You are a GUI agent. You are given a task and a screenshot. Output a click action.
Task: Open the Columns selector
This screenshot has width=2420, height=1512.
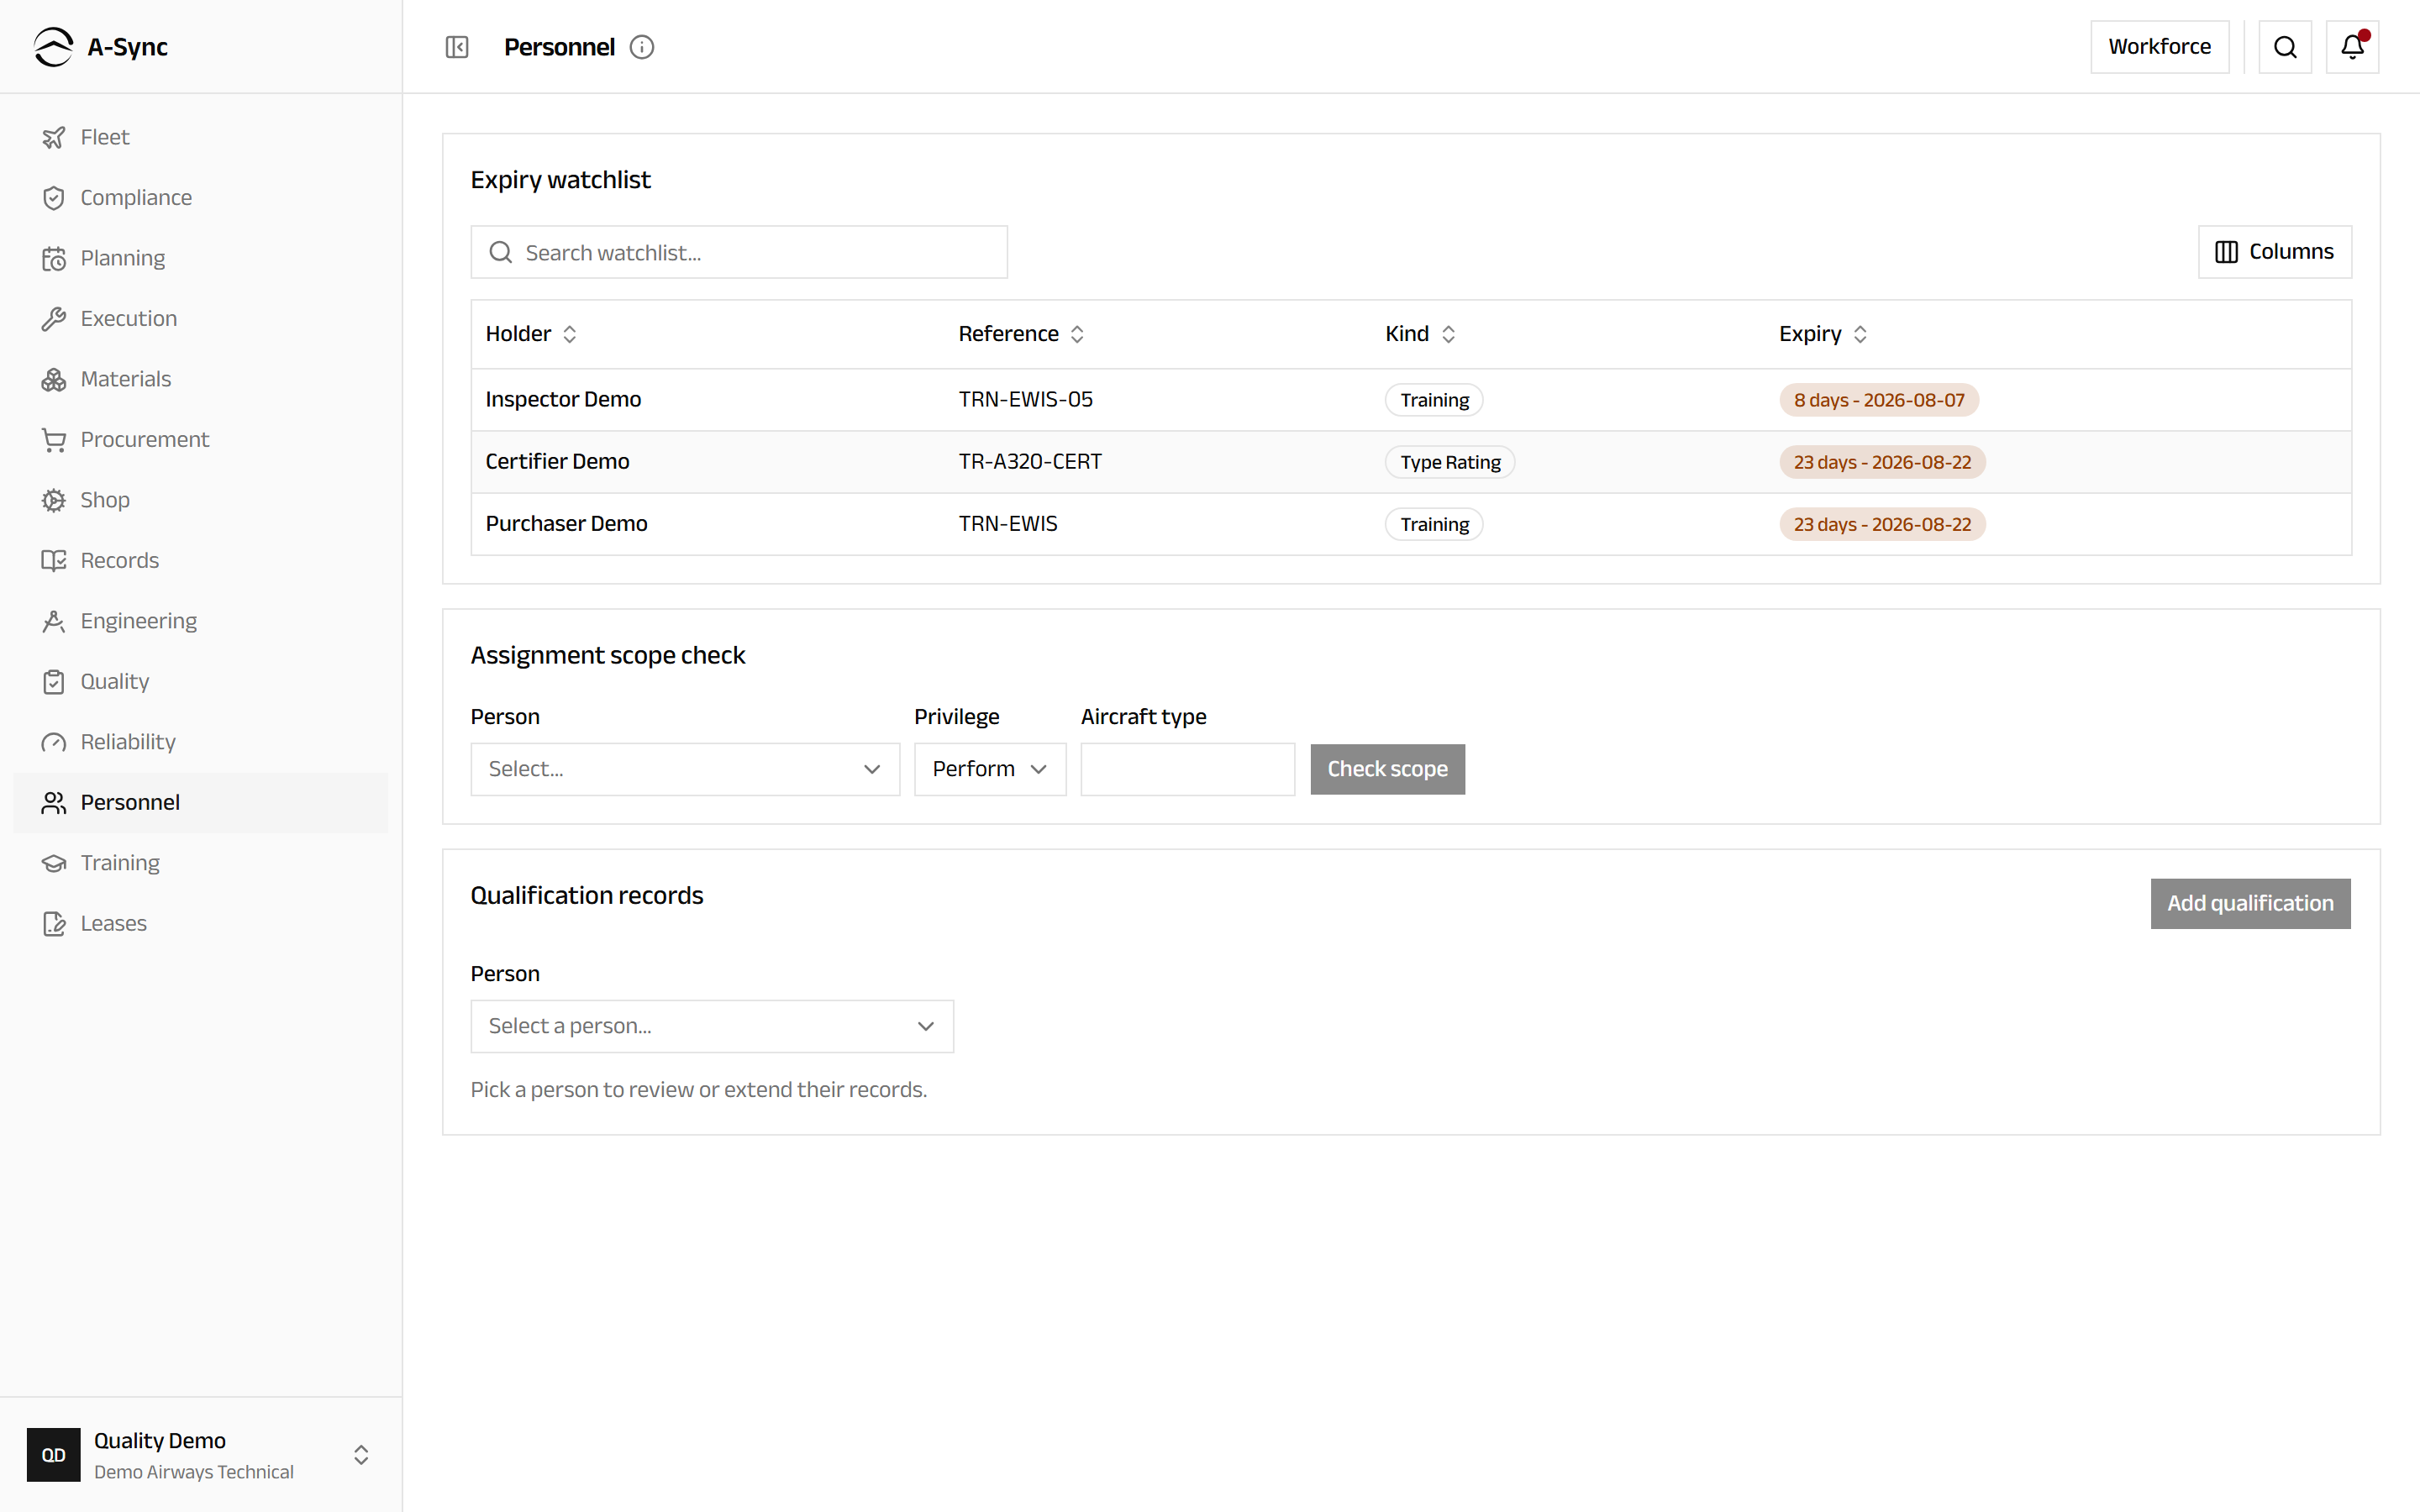click(x=2274, y=252)
